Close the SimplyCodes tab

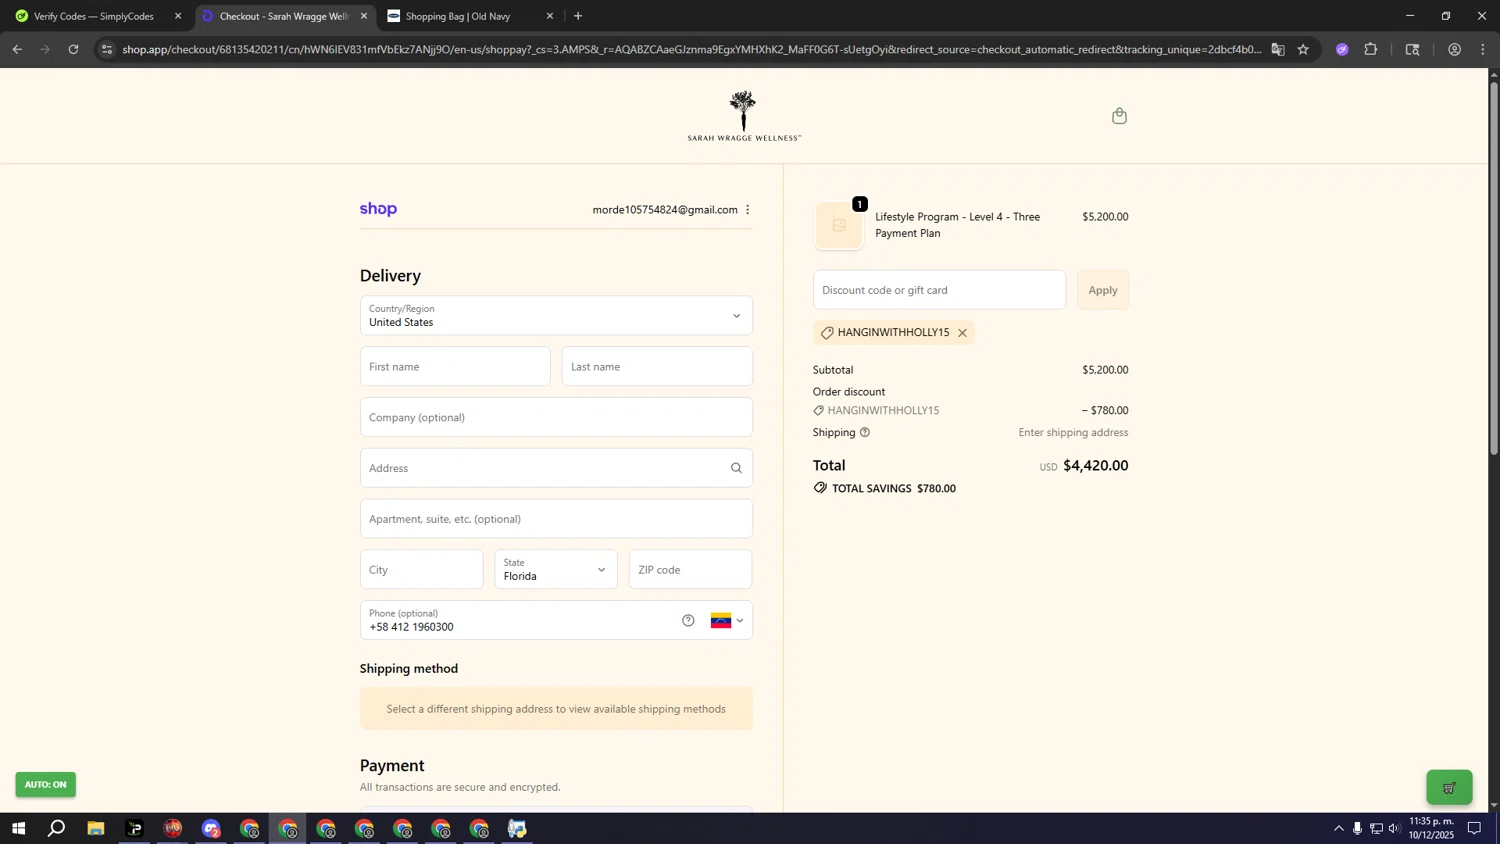(178, 16)
